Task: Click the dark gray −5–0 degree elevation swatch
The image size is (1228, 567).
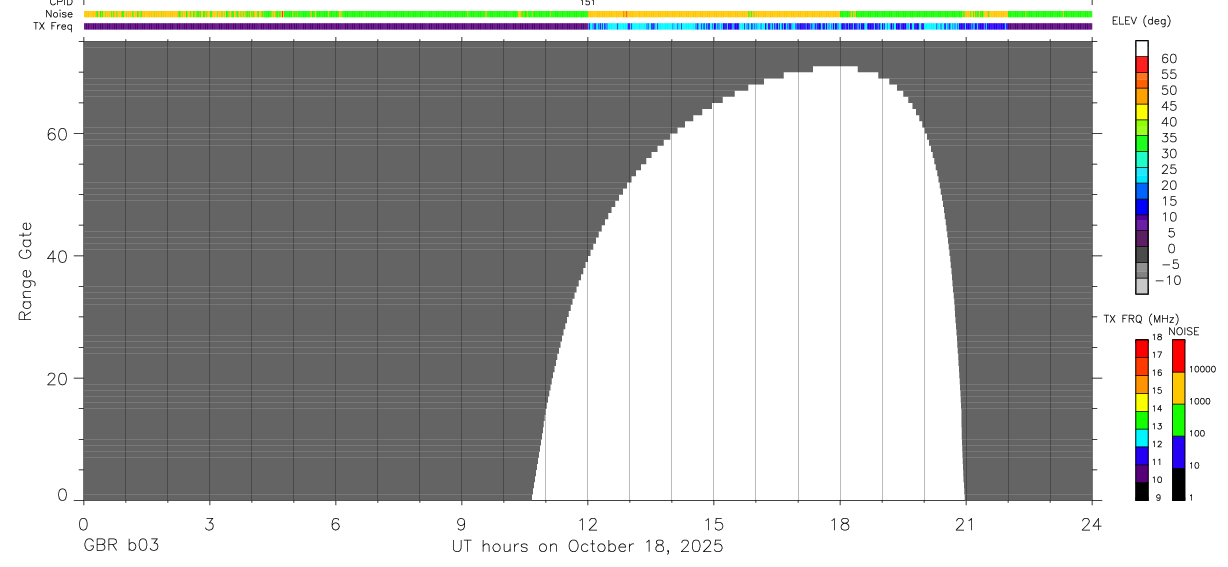Action: [1142, 255]
